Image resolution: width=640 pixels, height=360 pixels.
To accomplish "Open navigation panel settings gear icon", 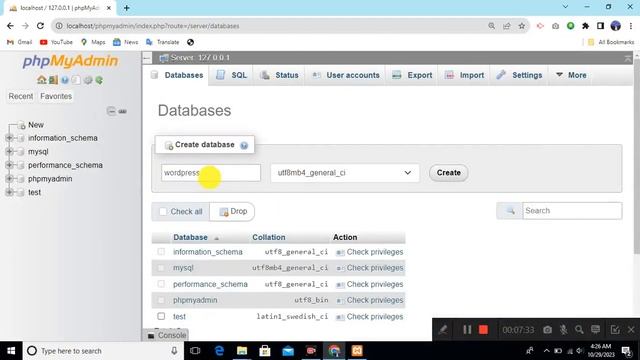I will [87, 80].
